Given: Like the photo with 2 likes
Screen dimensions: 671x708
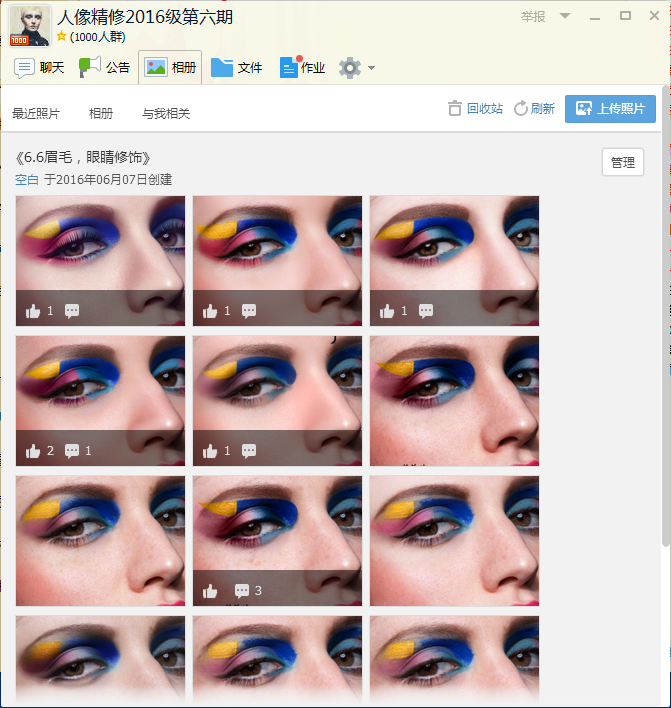Looking at the screenshot, I should point(33,451).
